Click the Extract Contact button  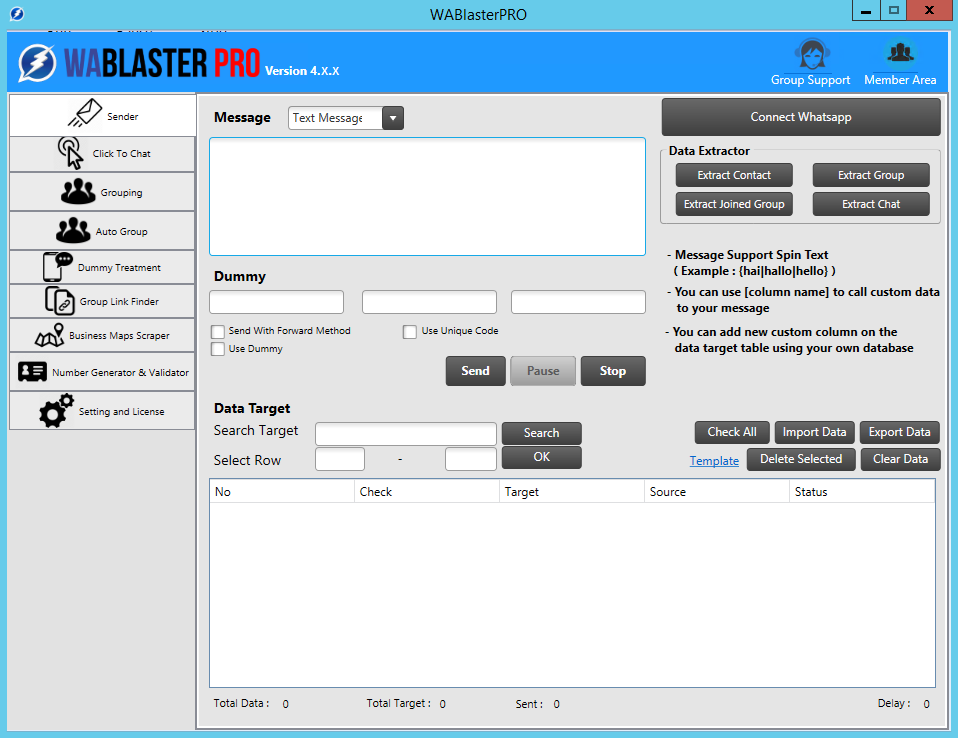click(x=734, y=175)
